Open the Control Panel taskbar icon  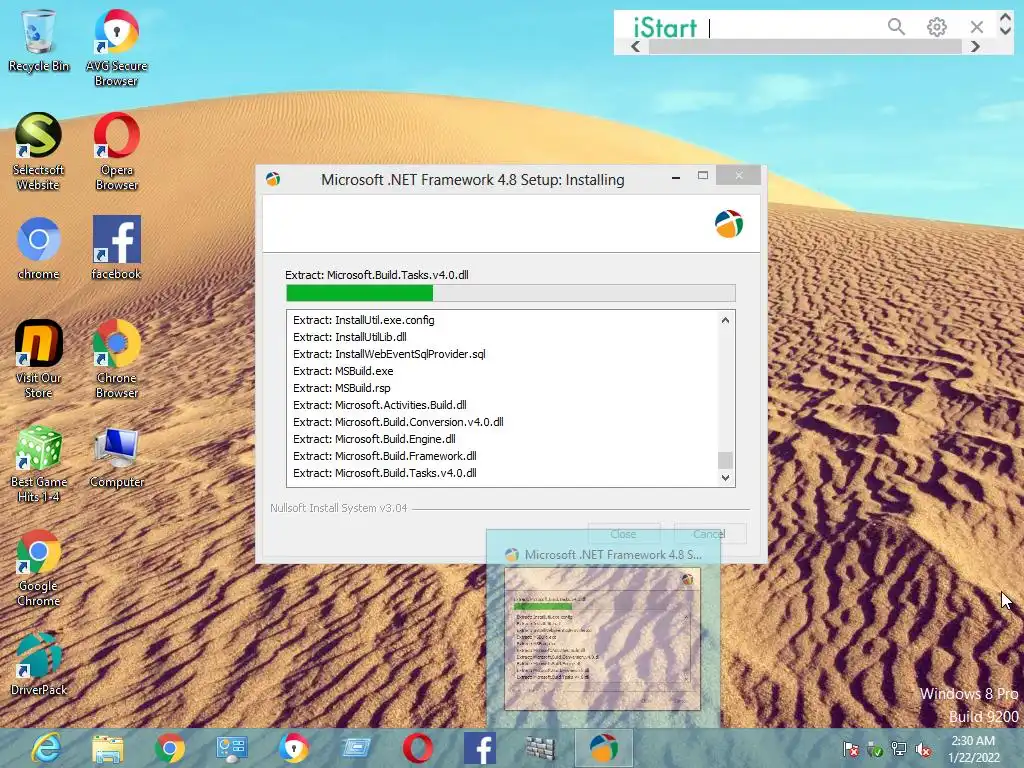pyautogui.click(x=231, y=748)
